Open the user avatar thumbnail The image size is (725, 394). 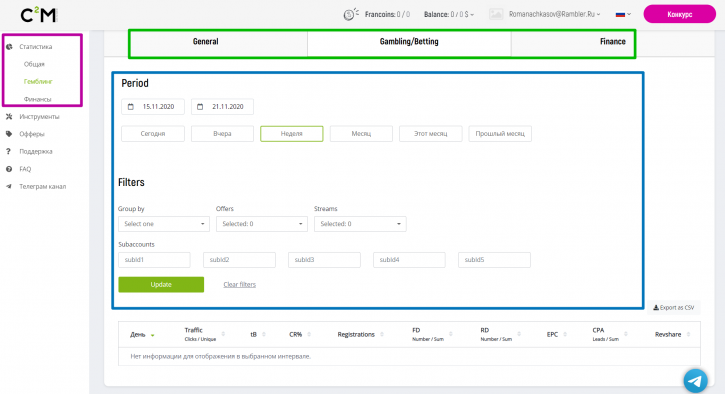coord(496,14)
